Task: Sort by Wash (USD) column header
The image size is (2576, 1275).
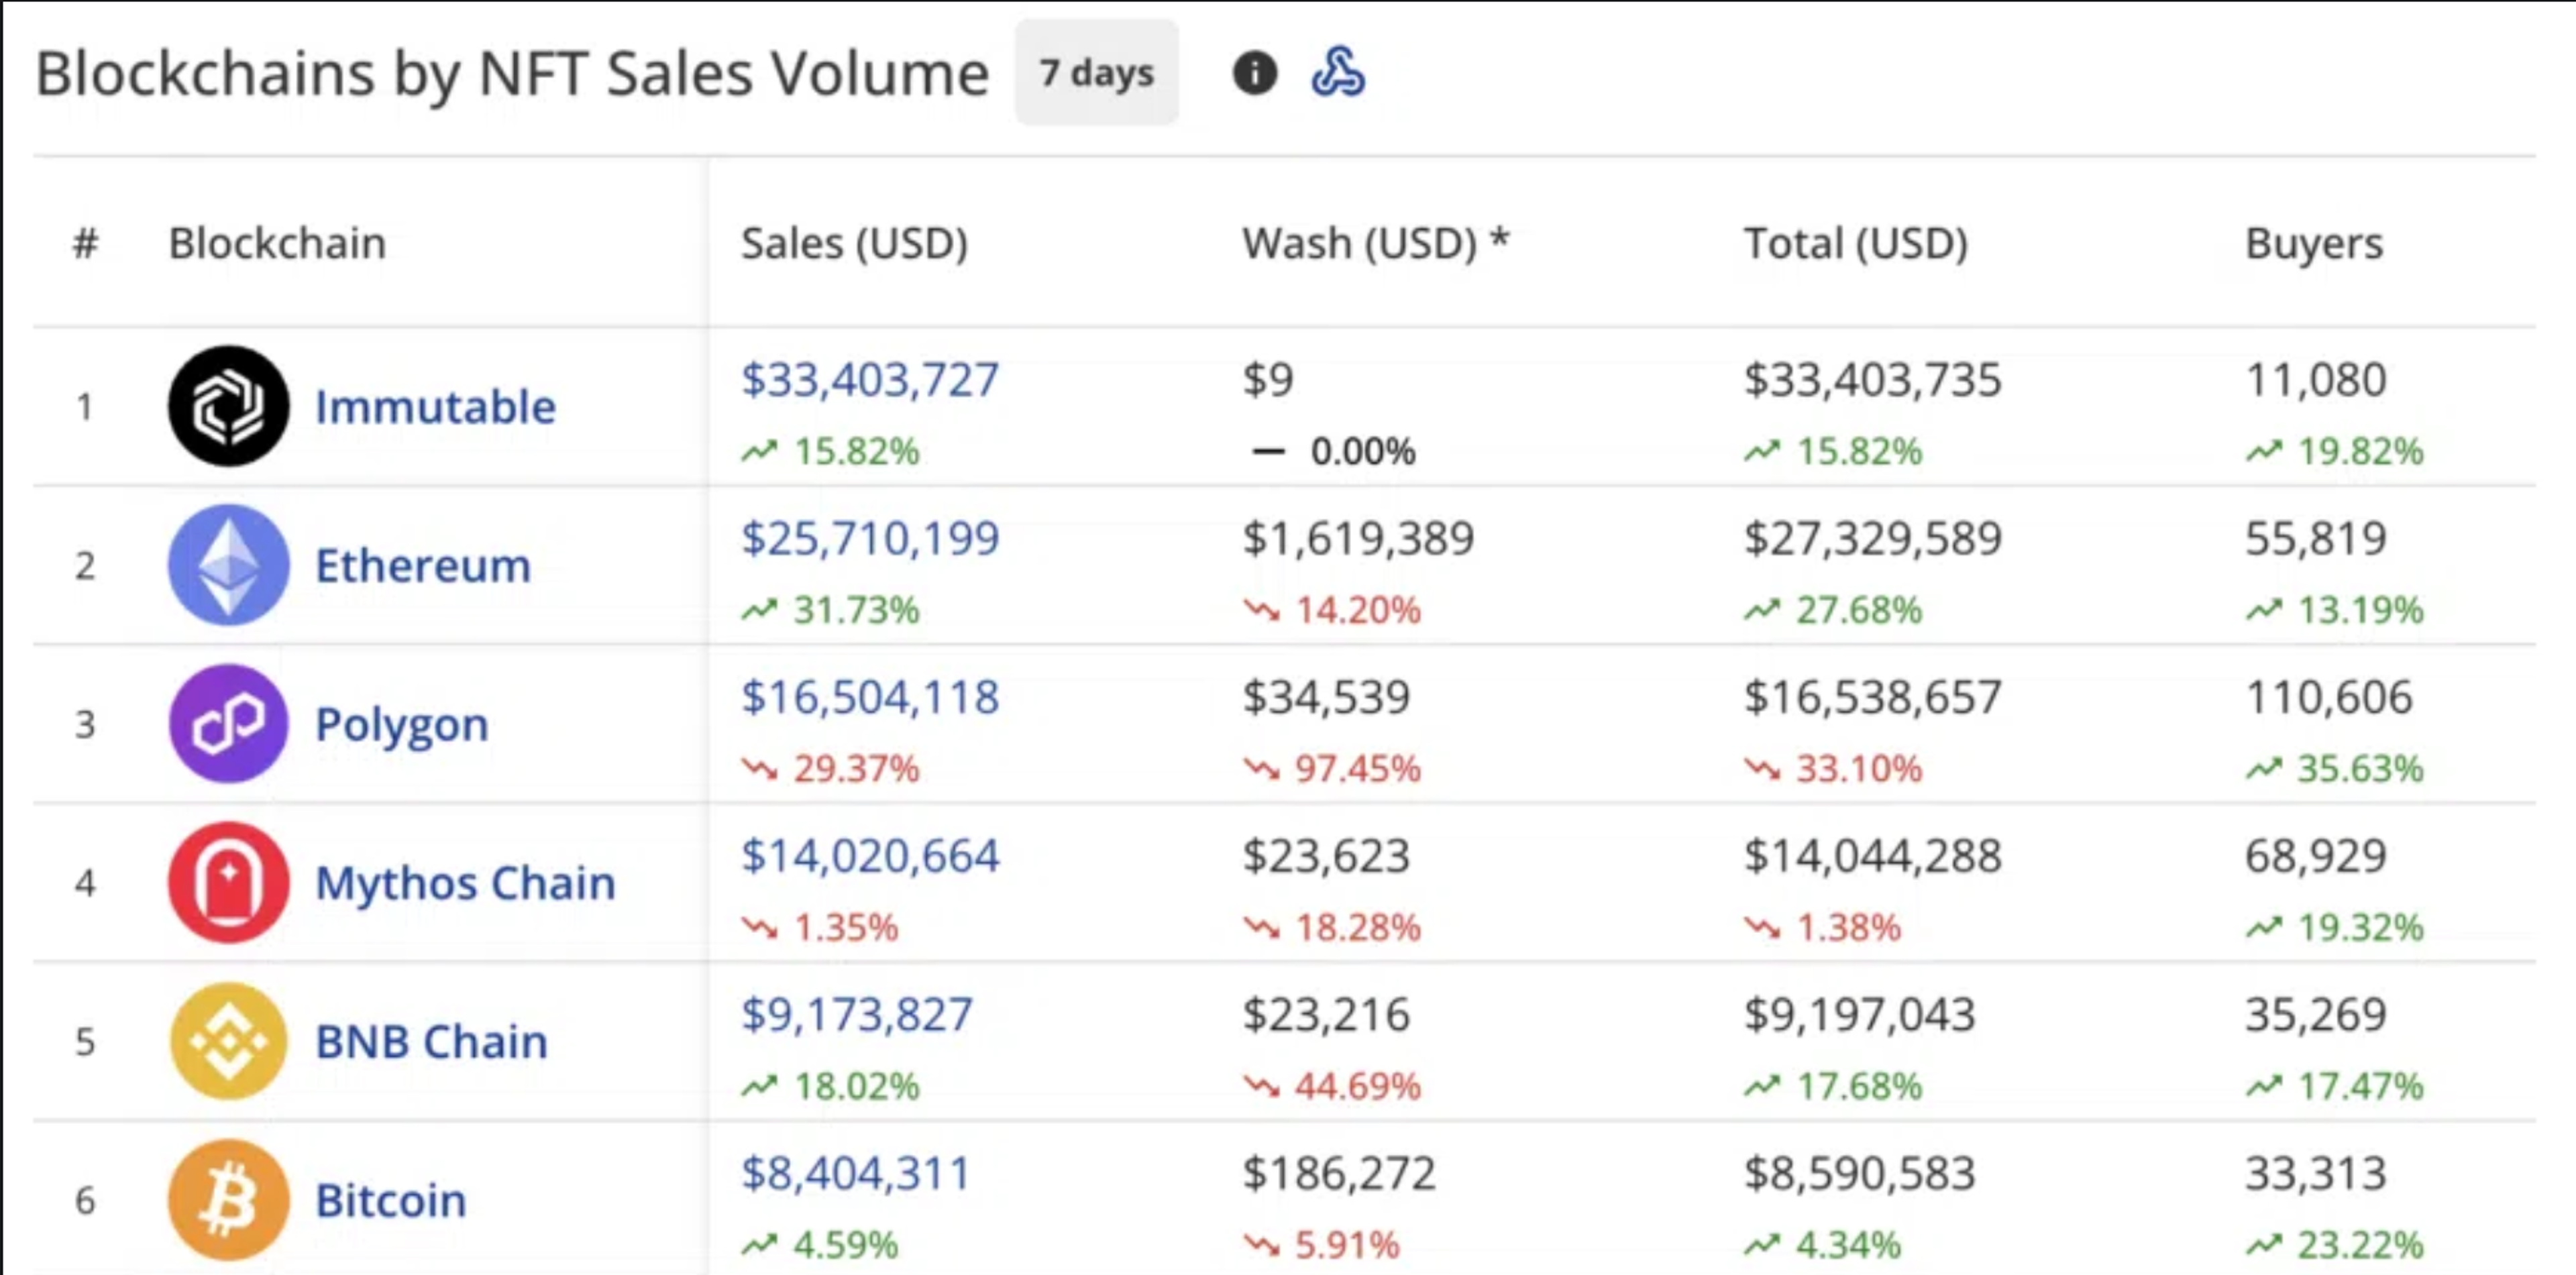Action: tap(1375, 243)
